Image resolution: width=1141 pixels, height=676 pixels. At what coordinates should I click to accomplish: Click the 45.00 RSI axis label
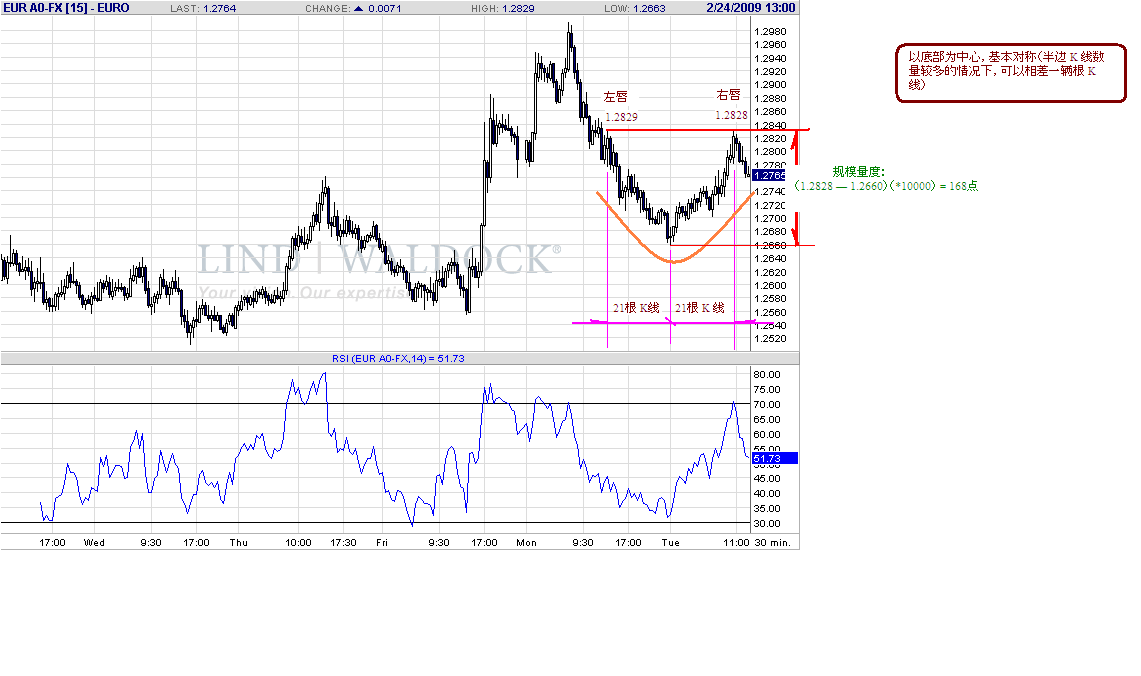click(x=766, y=479)
